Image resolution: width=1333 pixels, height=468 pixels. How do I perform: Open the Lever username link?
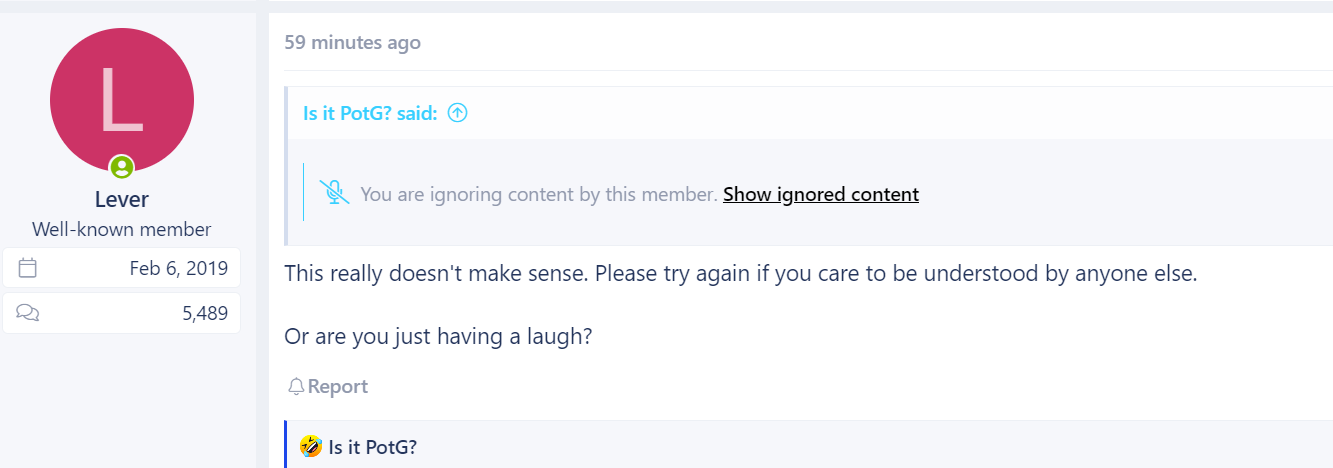click(x=122, y=199)
